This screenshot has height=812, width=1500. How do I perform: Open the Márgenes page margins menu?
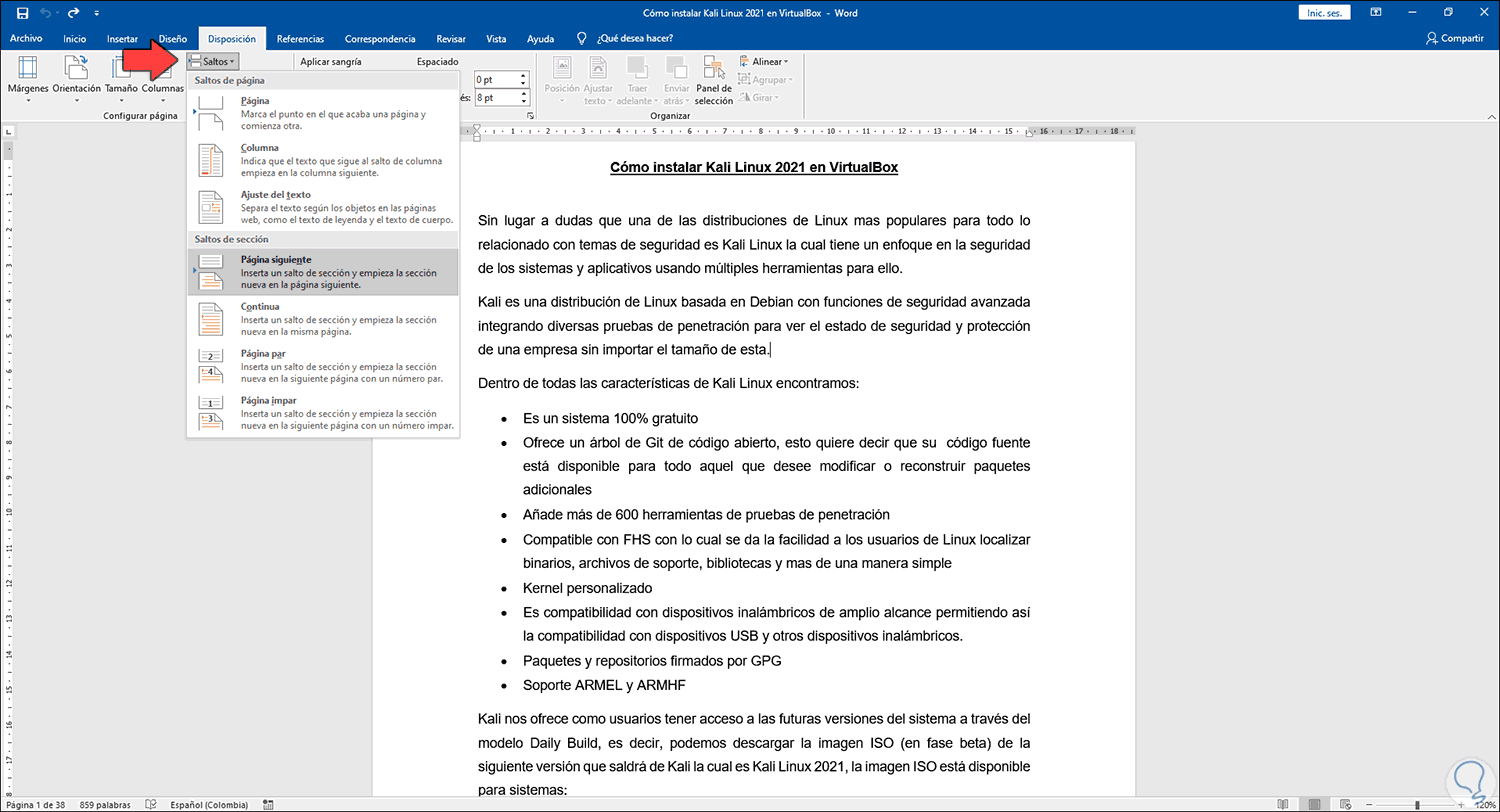tap(28, 80)
